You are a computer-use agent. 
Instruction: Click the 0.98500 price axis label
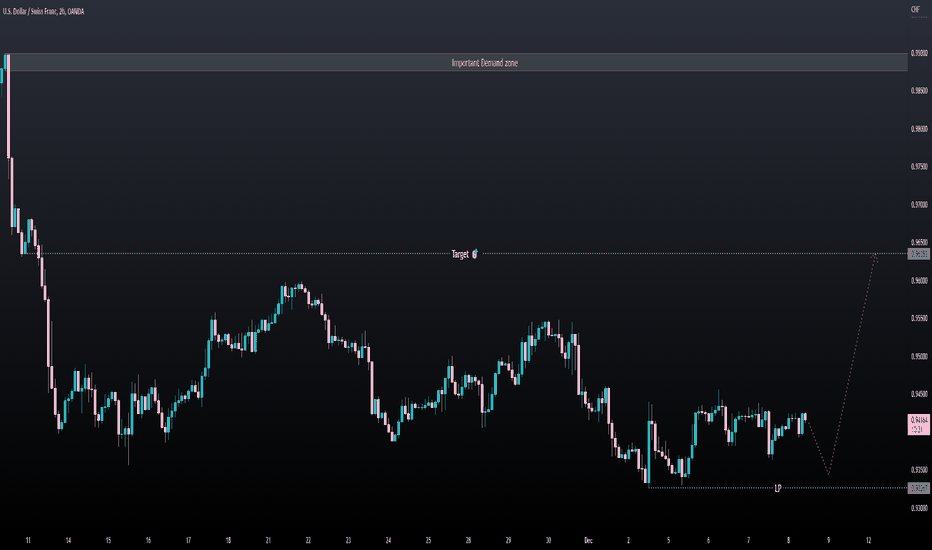pyautogui.click(x=919, y=91)
